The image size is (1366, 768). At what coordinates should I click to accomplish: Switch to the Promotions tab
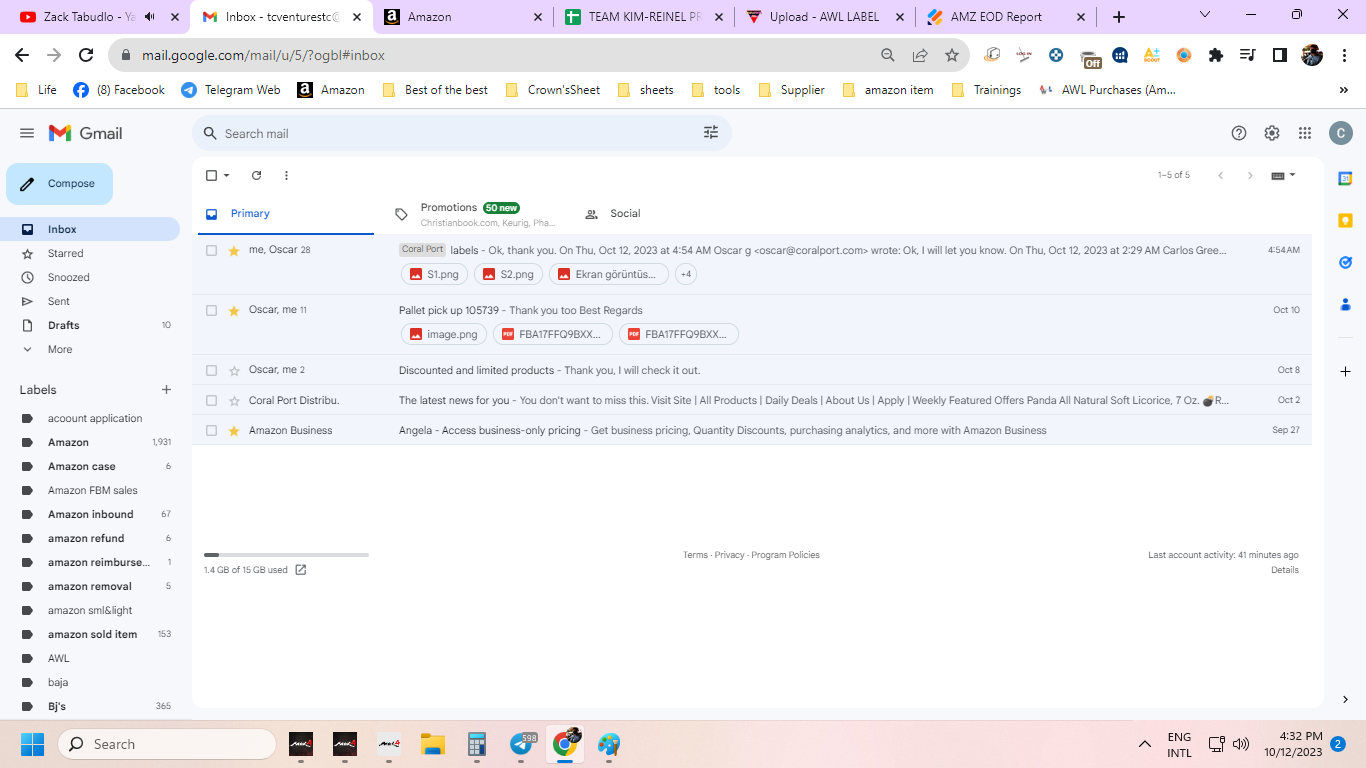(x=474, y=214)
